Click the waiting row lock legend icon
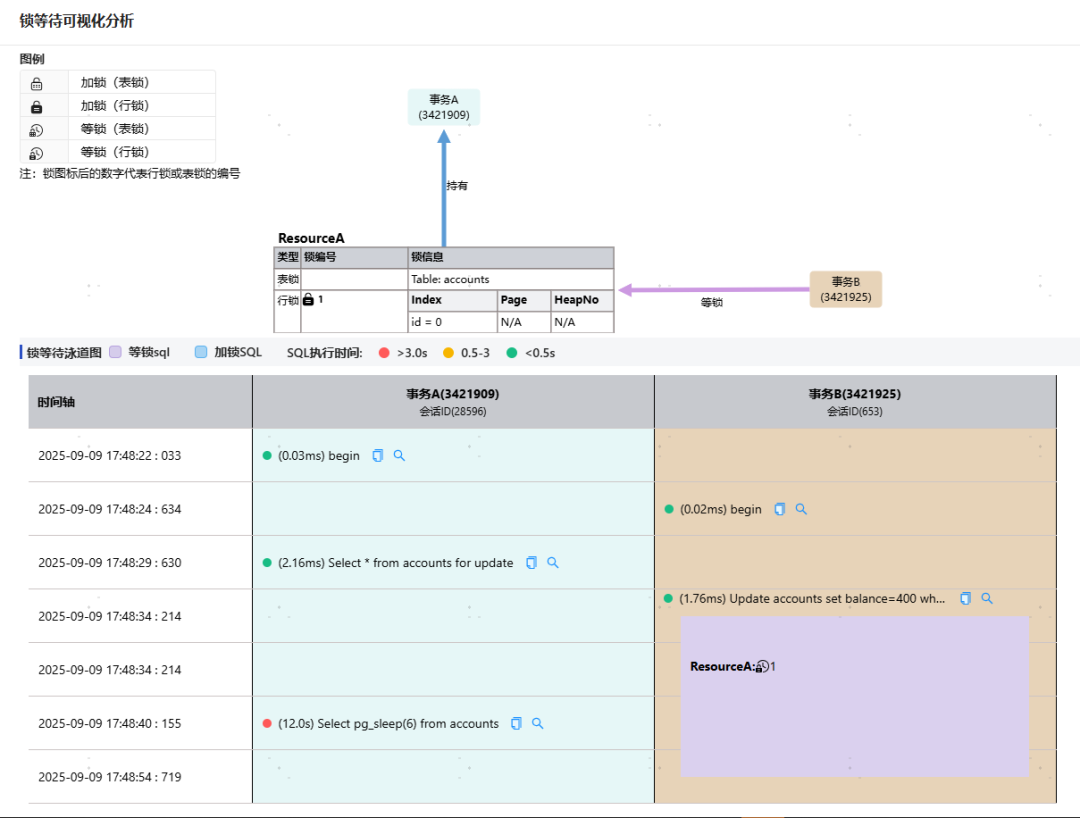The height and width of the screenshot is (818, 1080). click(x=37, y=154)
